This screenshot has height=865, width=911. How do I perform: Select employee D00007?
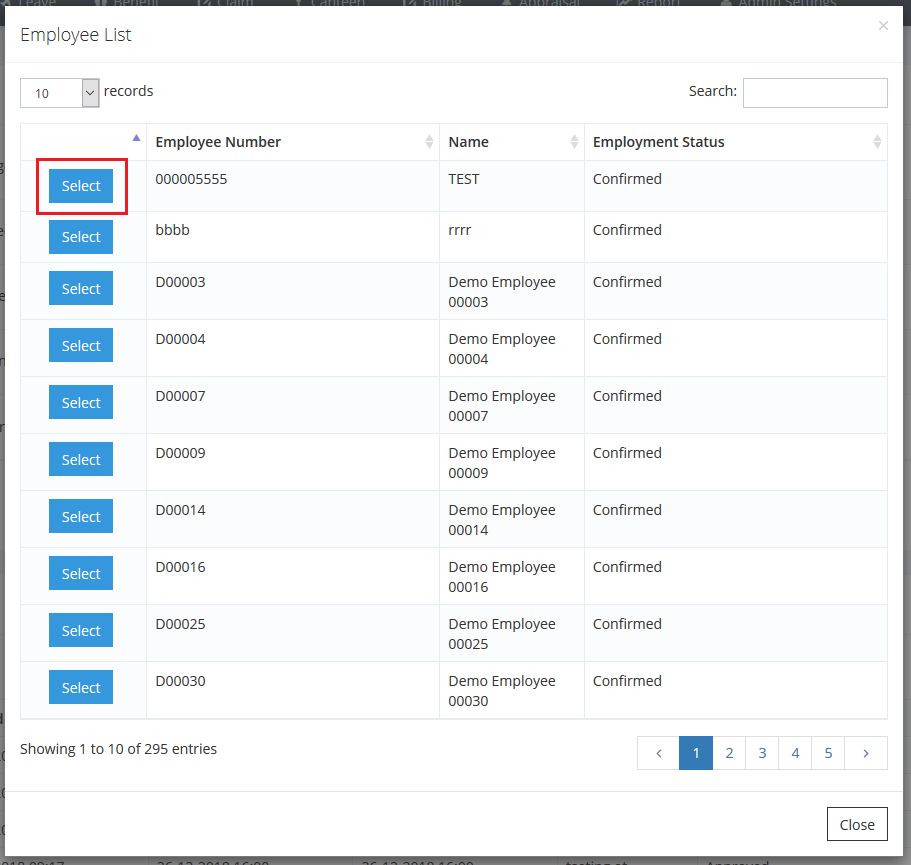81,403
